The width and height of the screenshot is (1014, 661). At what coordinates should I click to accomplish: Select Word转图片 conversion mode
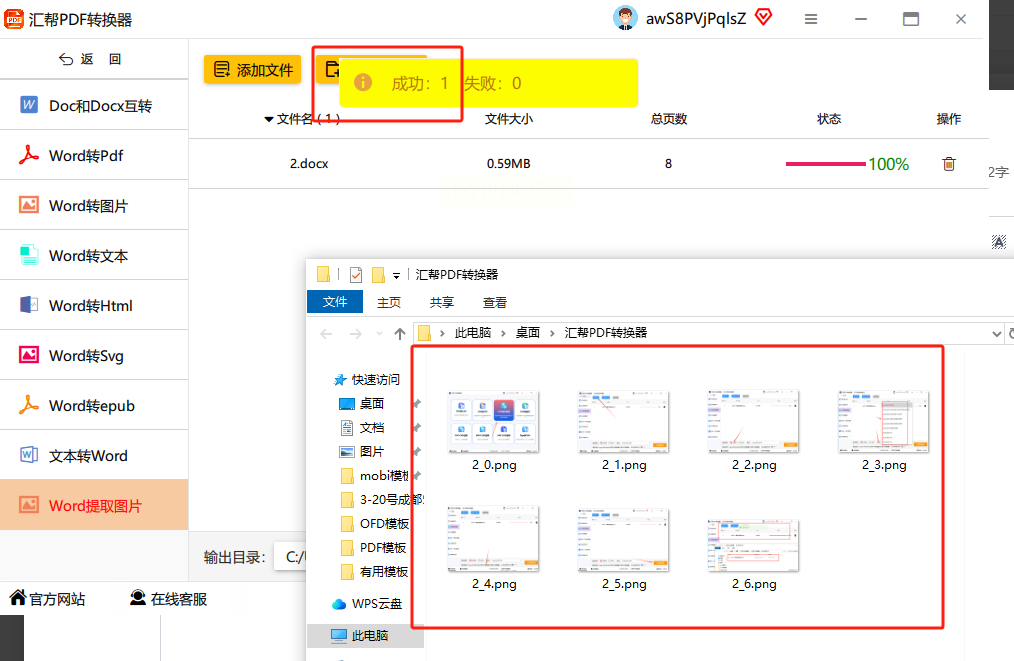pyautogui.click(x=94, y=205)
